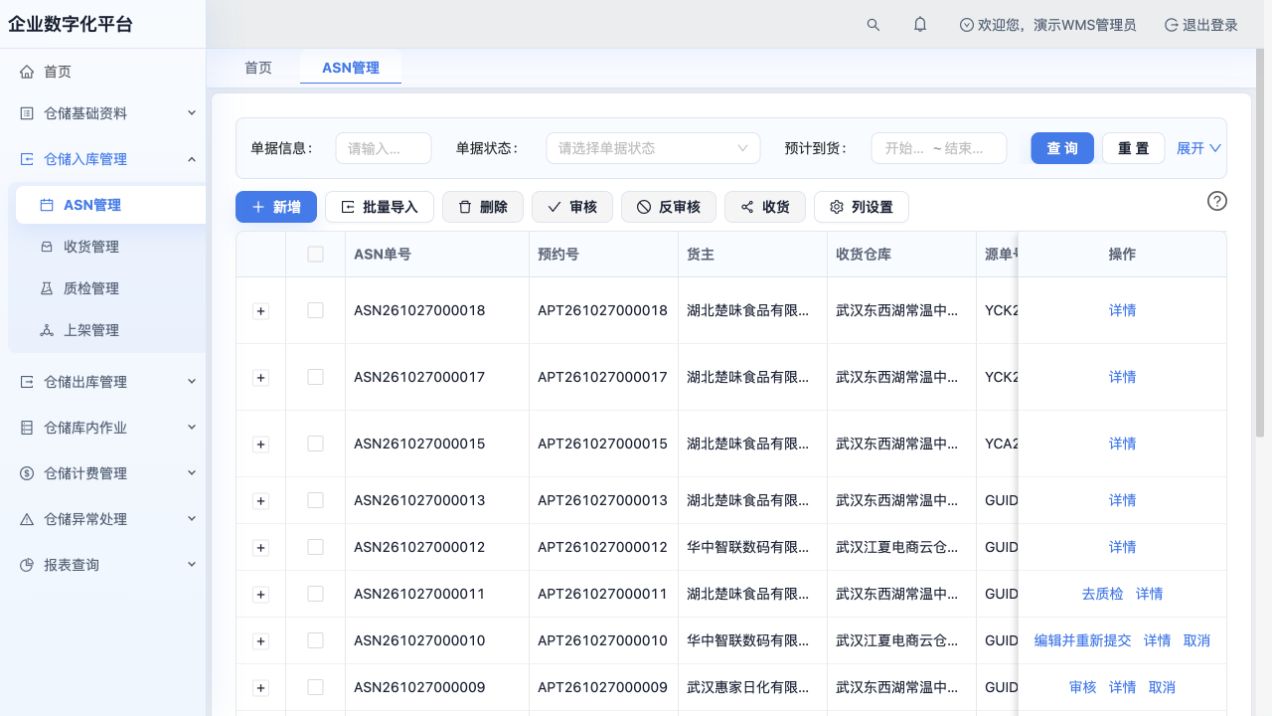Screen dimensions: 1272x716
Task: Click the gear icon on 列设置 button
Action: pos(837,207)
